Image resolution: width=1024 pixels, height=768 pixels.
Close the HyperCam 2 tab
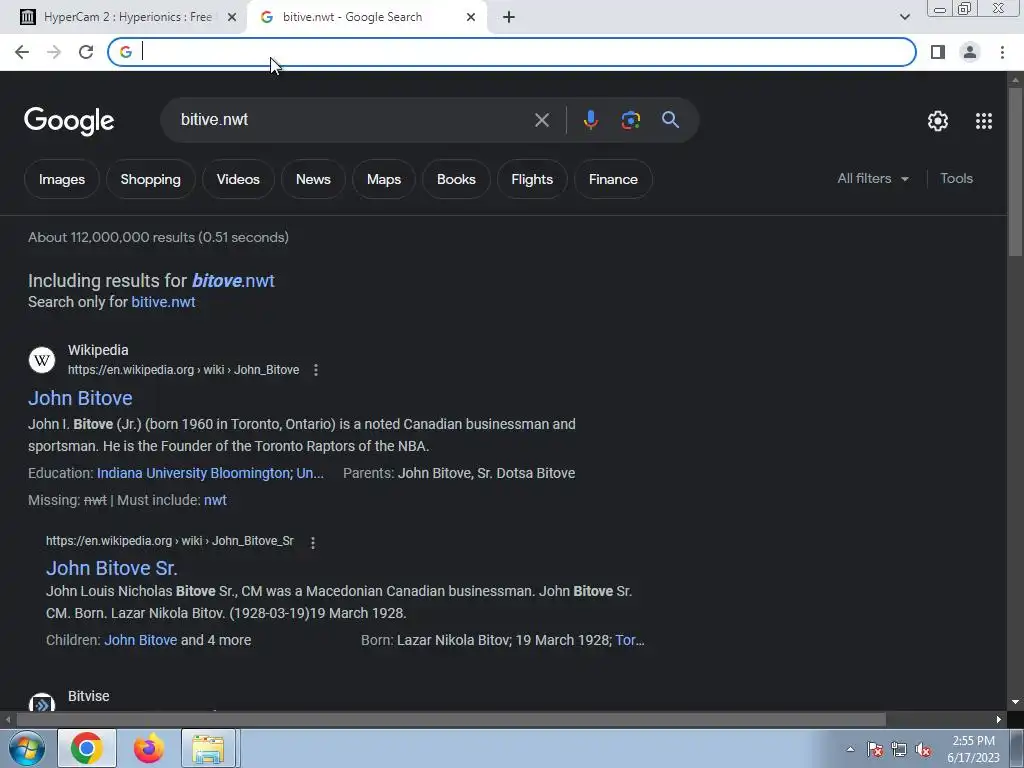(232, 17)
